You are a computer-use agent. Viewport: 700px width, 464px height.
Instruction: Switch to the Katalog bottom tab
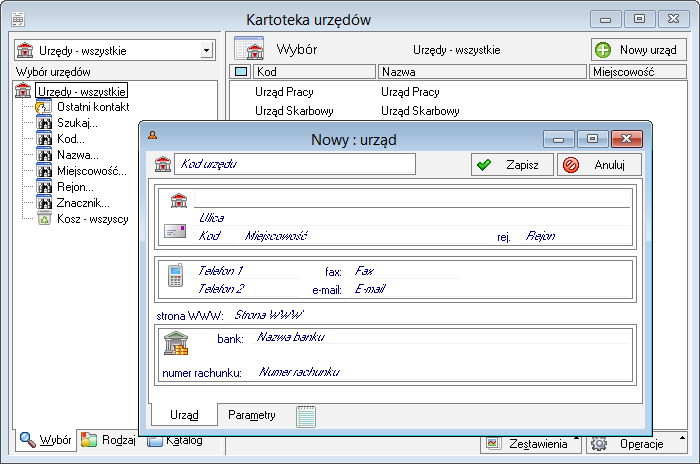coord(175,441)
